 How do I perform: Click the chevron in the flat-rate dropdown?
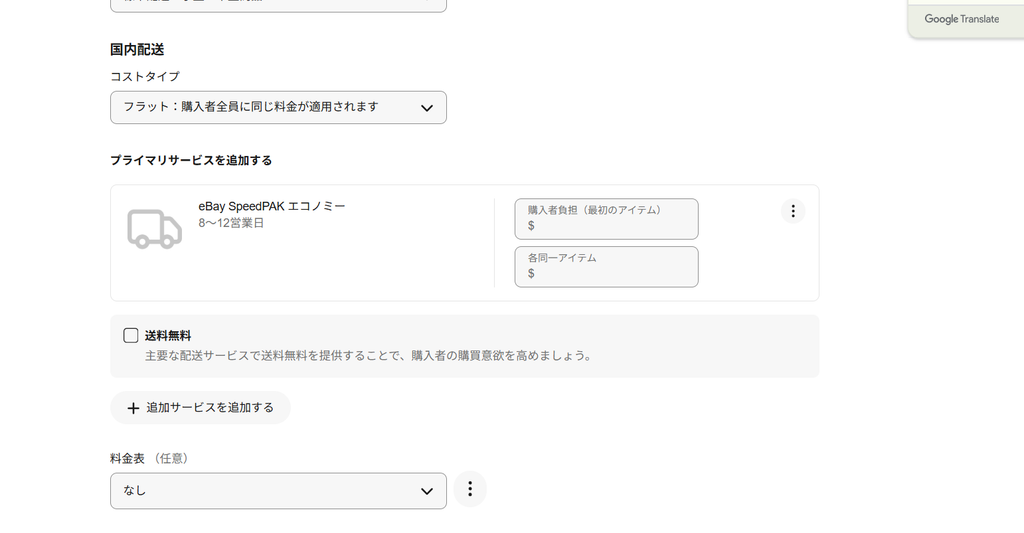click(426, 108)
